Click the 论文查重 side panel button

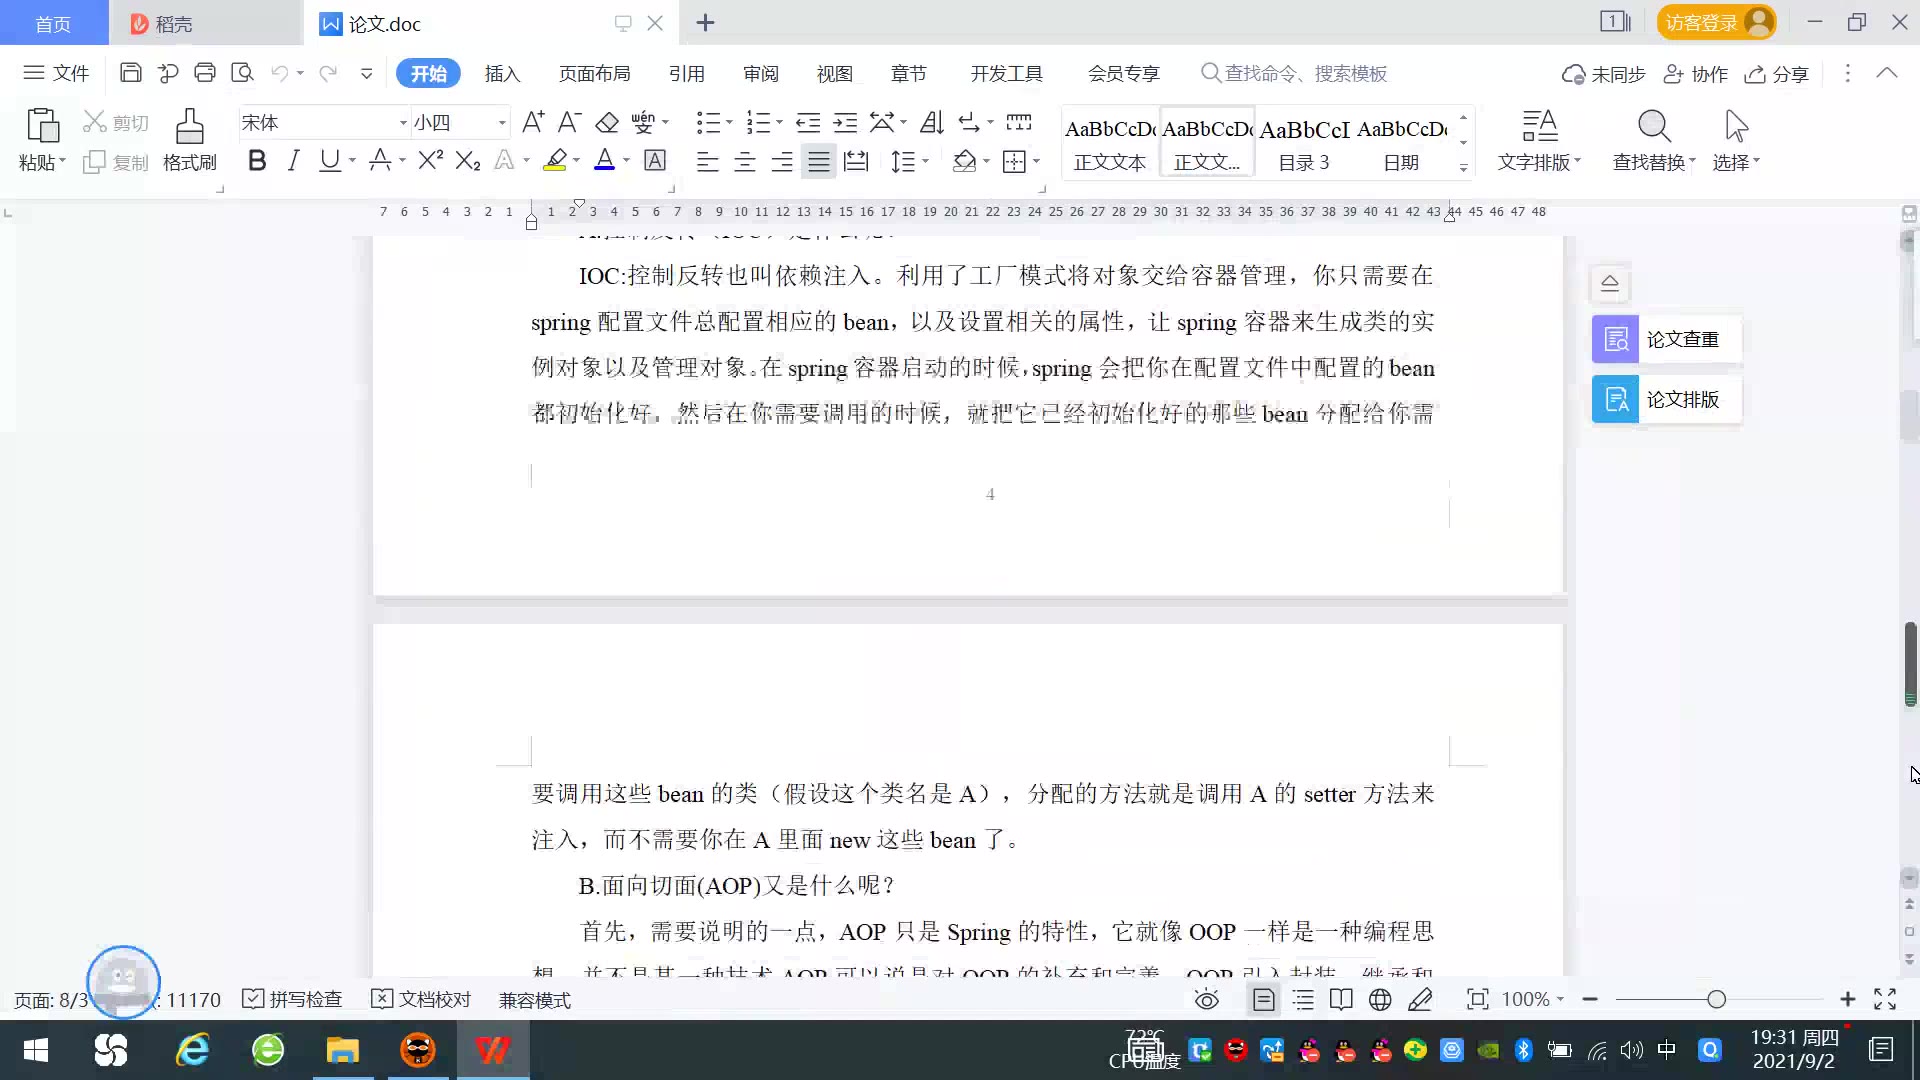coord(1666,340)
